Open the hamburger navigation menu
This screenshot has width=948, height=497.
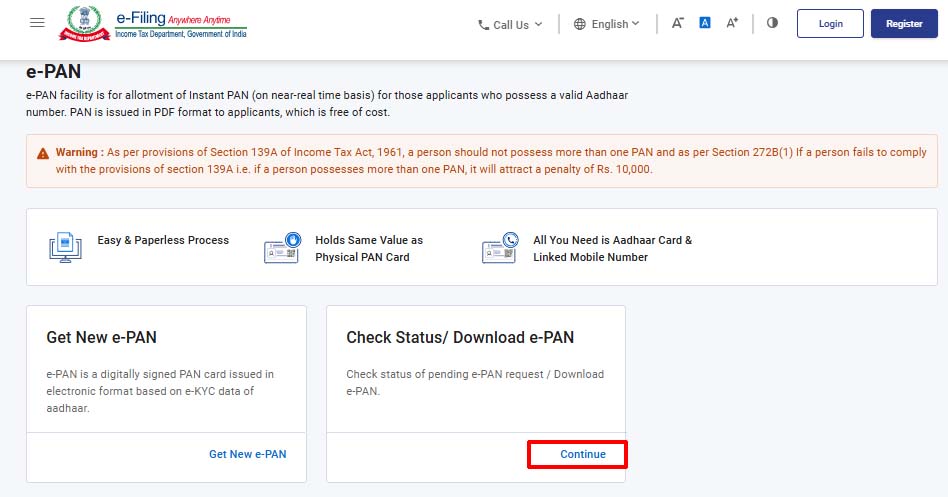(x=37, y=23)
